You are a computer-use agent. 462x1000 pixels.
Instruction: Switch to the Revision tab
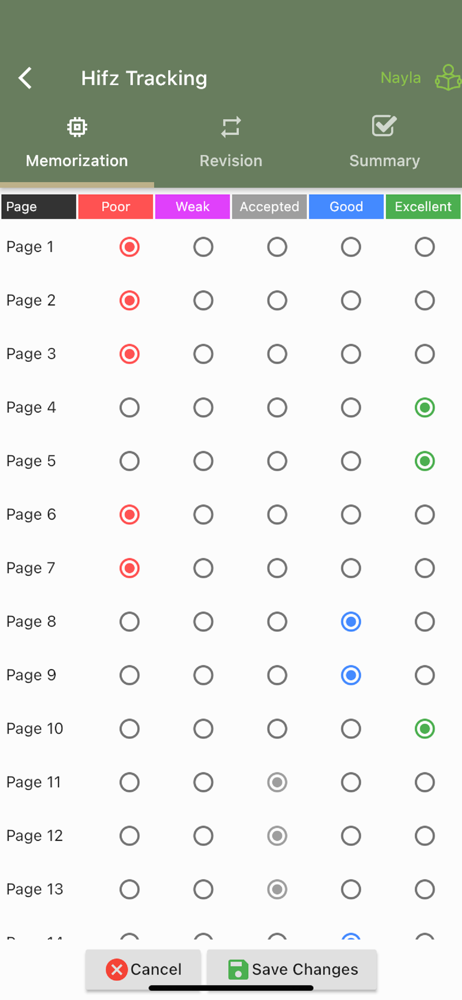tap(231, 143)
